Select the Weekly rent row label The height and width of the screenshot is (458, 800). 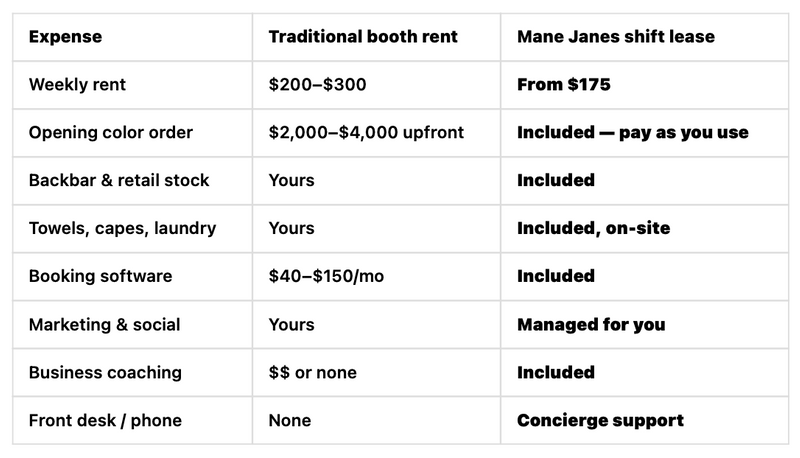click(x=77, y=85)
